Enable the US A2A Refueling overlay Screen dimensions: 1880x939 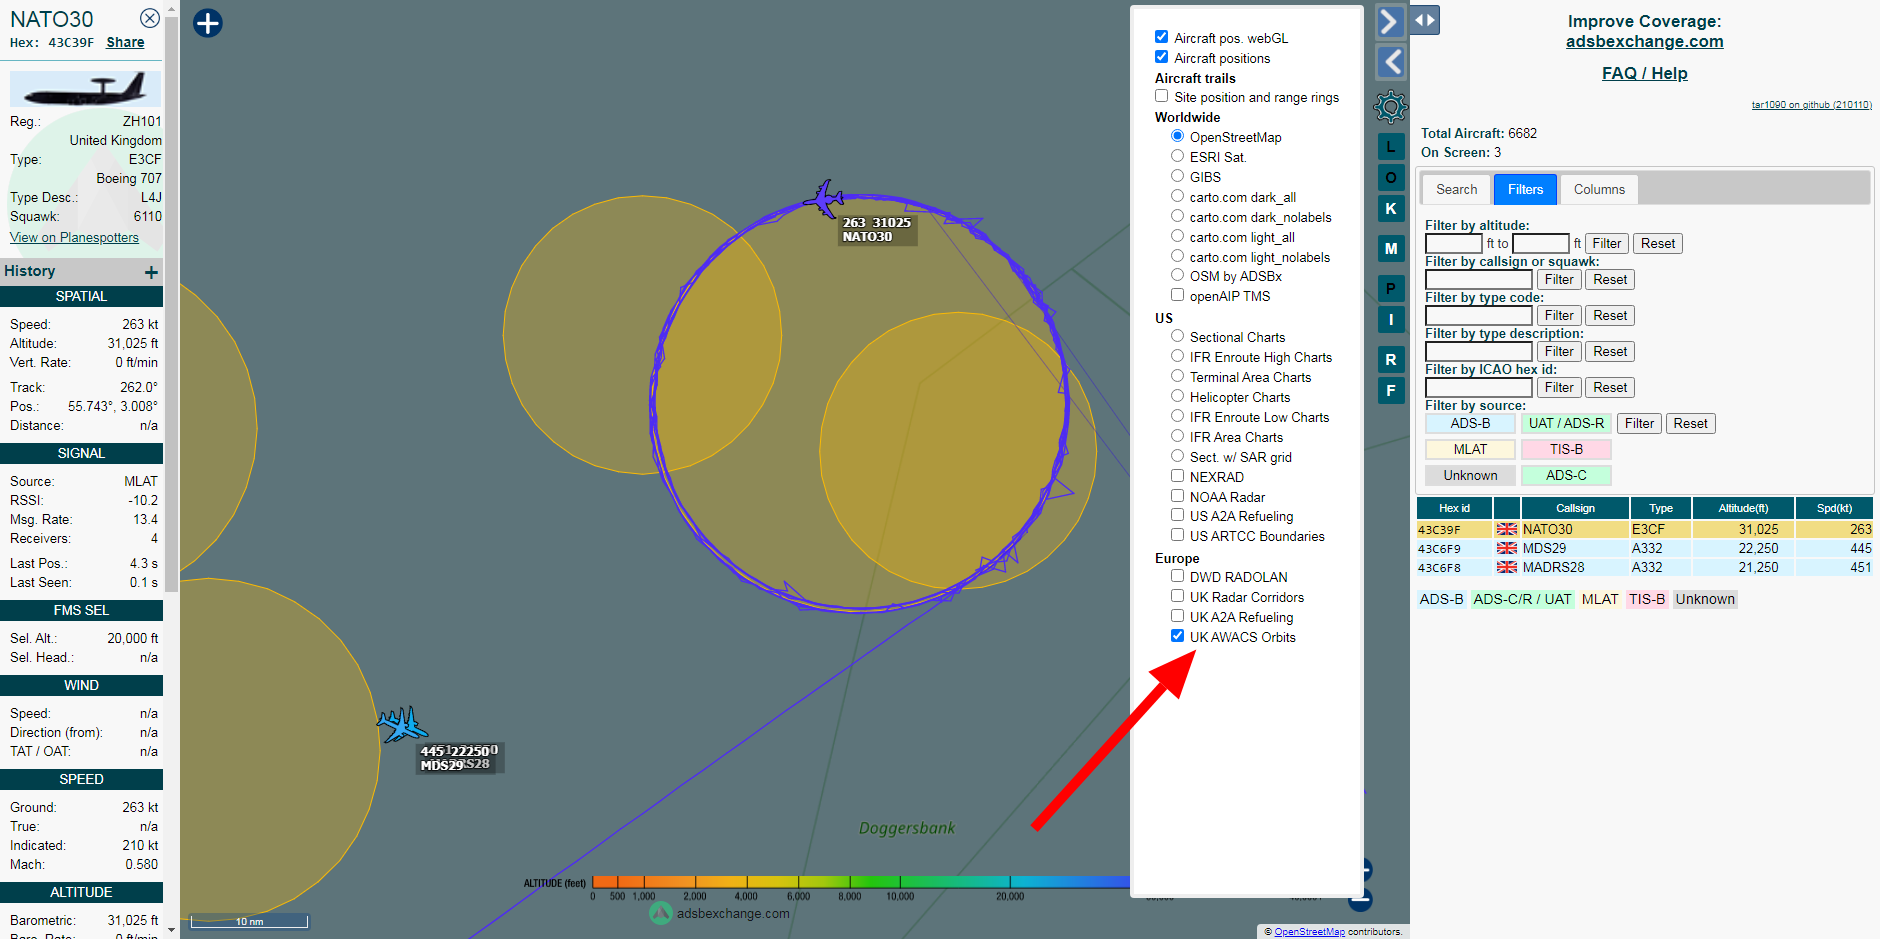click(1177, 515)
